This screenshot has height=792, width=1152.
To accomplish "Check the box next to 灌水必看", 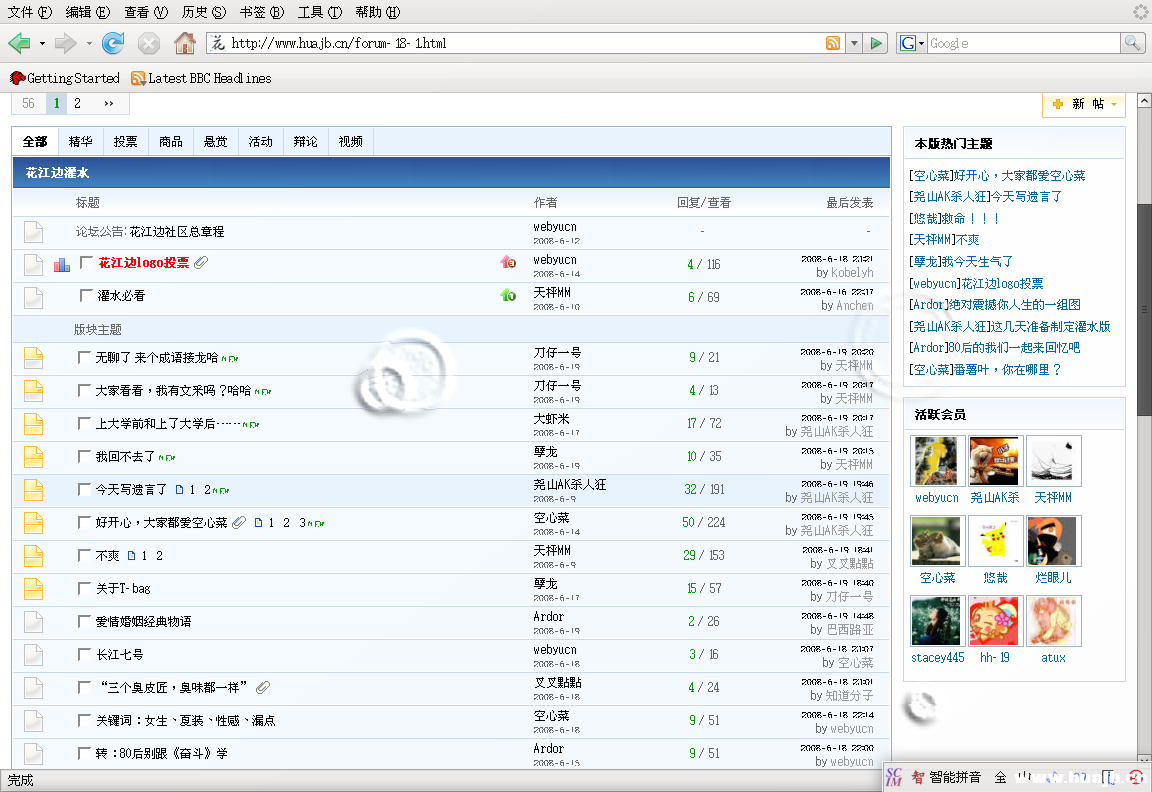I will pyautogui.click(x=86, y=296).
